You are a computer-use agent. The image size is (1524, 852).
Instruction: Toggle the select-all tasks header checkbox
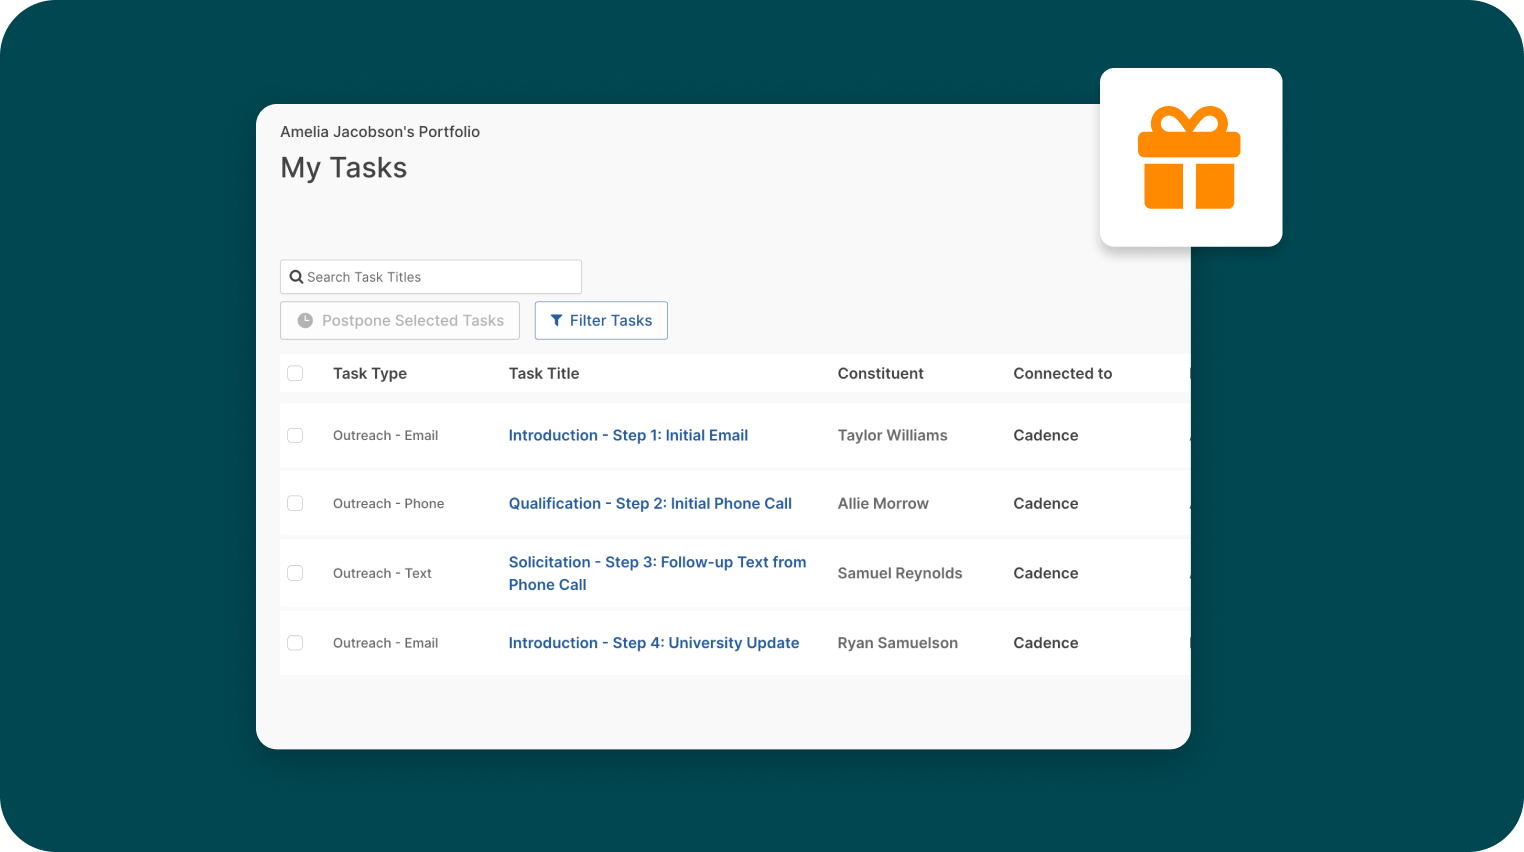coord(295,373)
